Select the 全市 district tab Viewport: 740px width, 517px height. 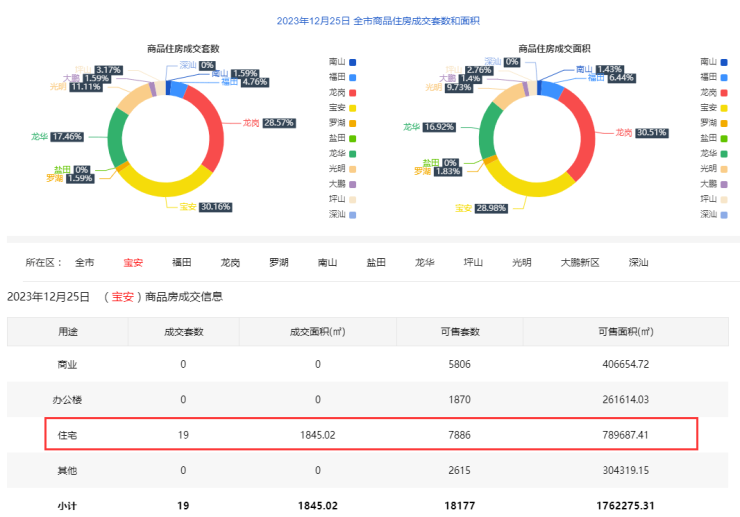pos(85,263)
